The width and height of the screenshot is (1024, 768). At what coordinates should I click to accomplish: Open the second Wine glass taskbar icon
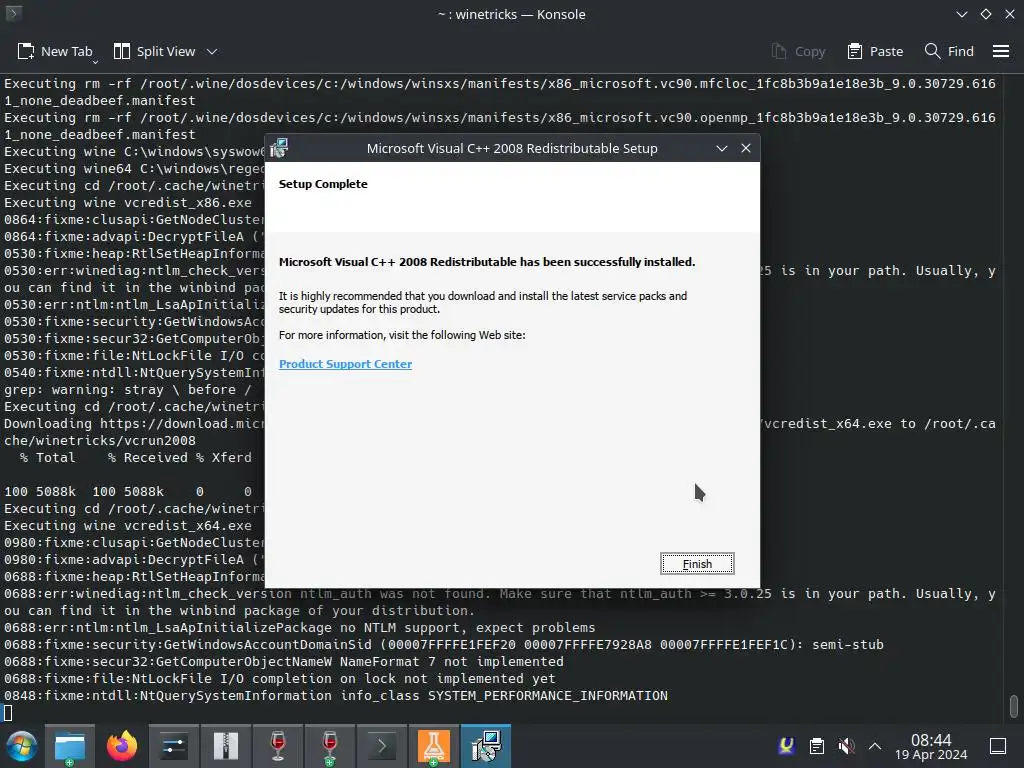click(330, 746)
